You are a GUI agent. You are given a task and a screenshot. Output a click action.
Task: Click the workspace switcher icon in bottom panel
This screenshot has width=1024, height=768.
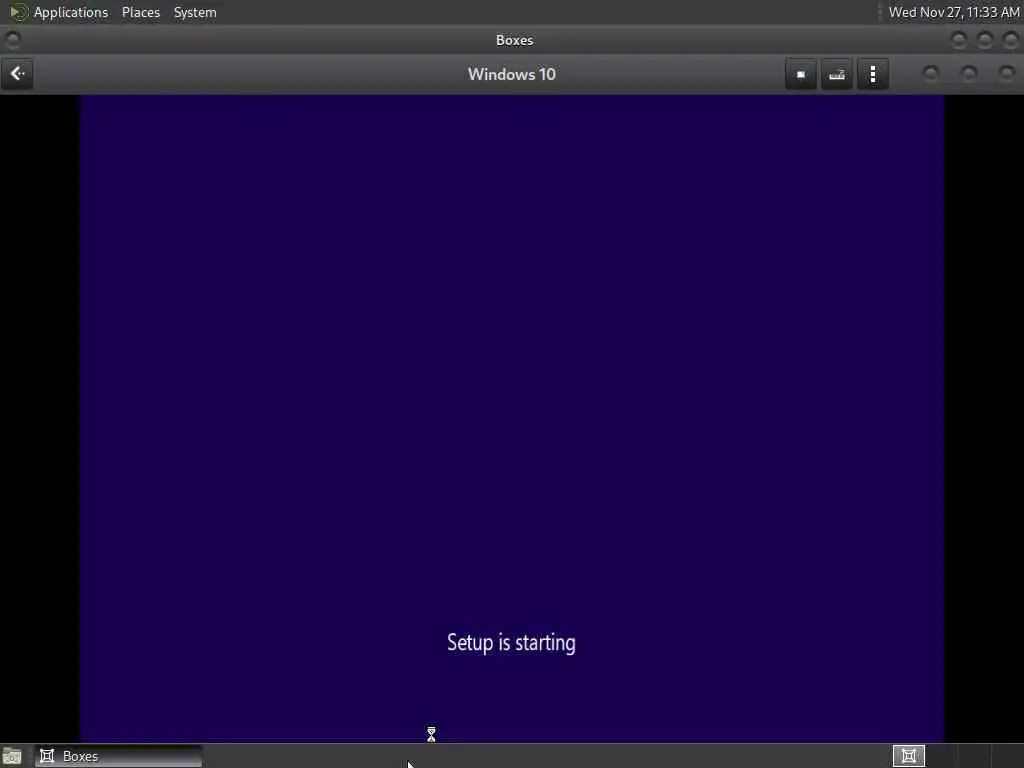[908, 756]
